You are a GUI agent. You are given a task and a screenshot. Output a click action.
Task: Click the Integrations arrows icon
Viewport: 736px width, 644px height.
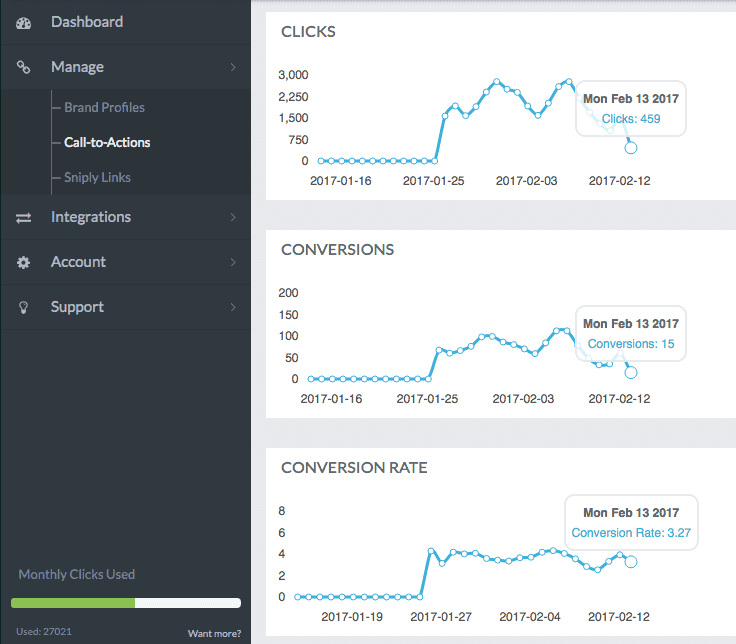(x=24, y=217)
